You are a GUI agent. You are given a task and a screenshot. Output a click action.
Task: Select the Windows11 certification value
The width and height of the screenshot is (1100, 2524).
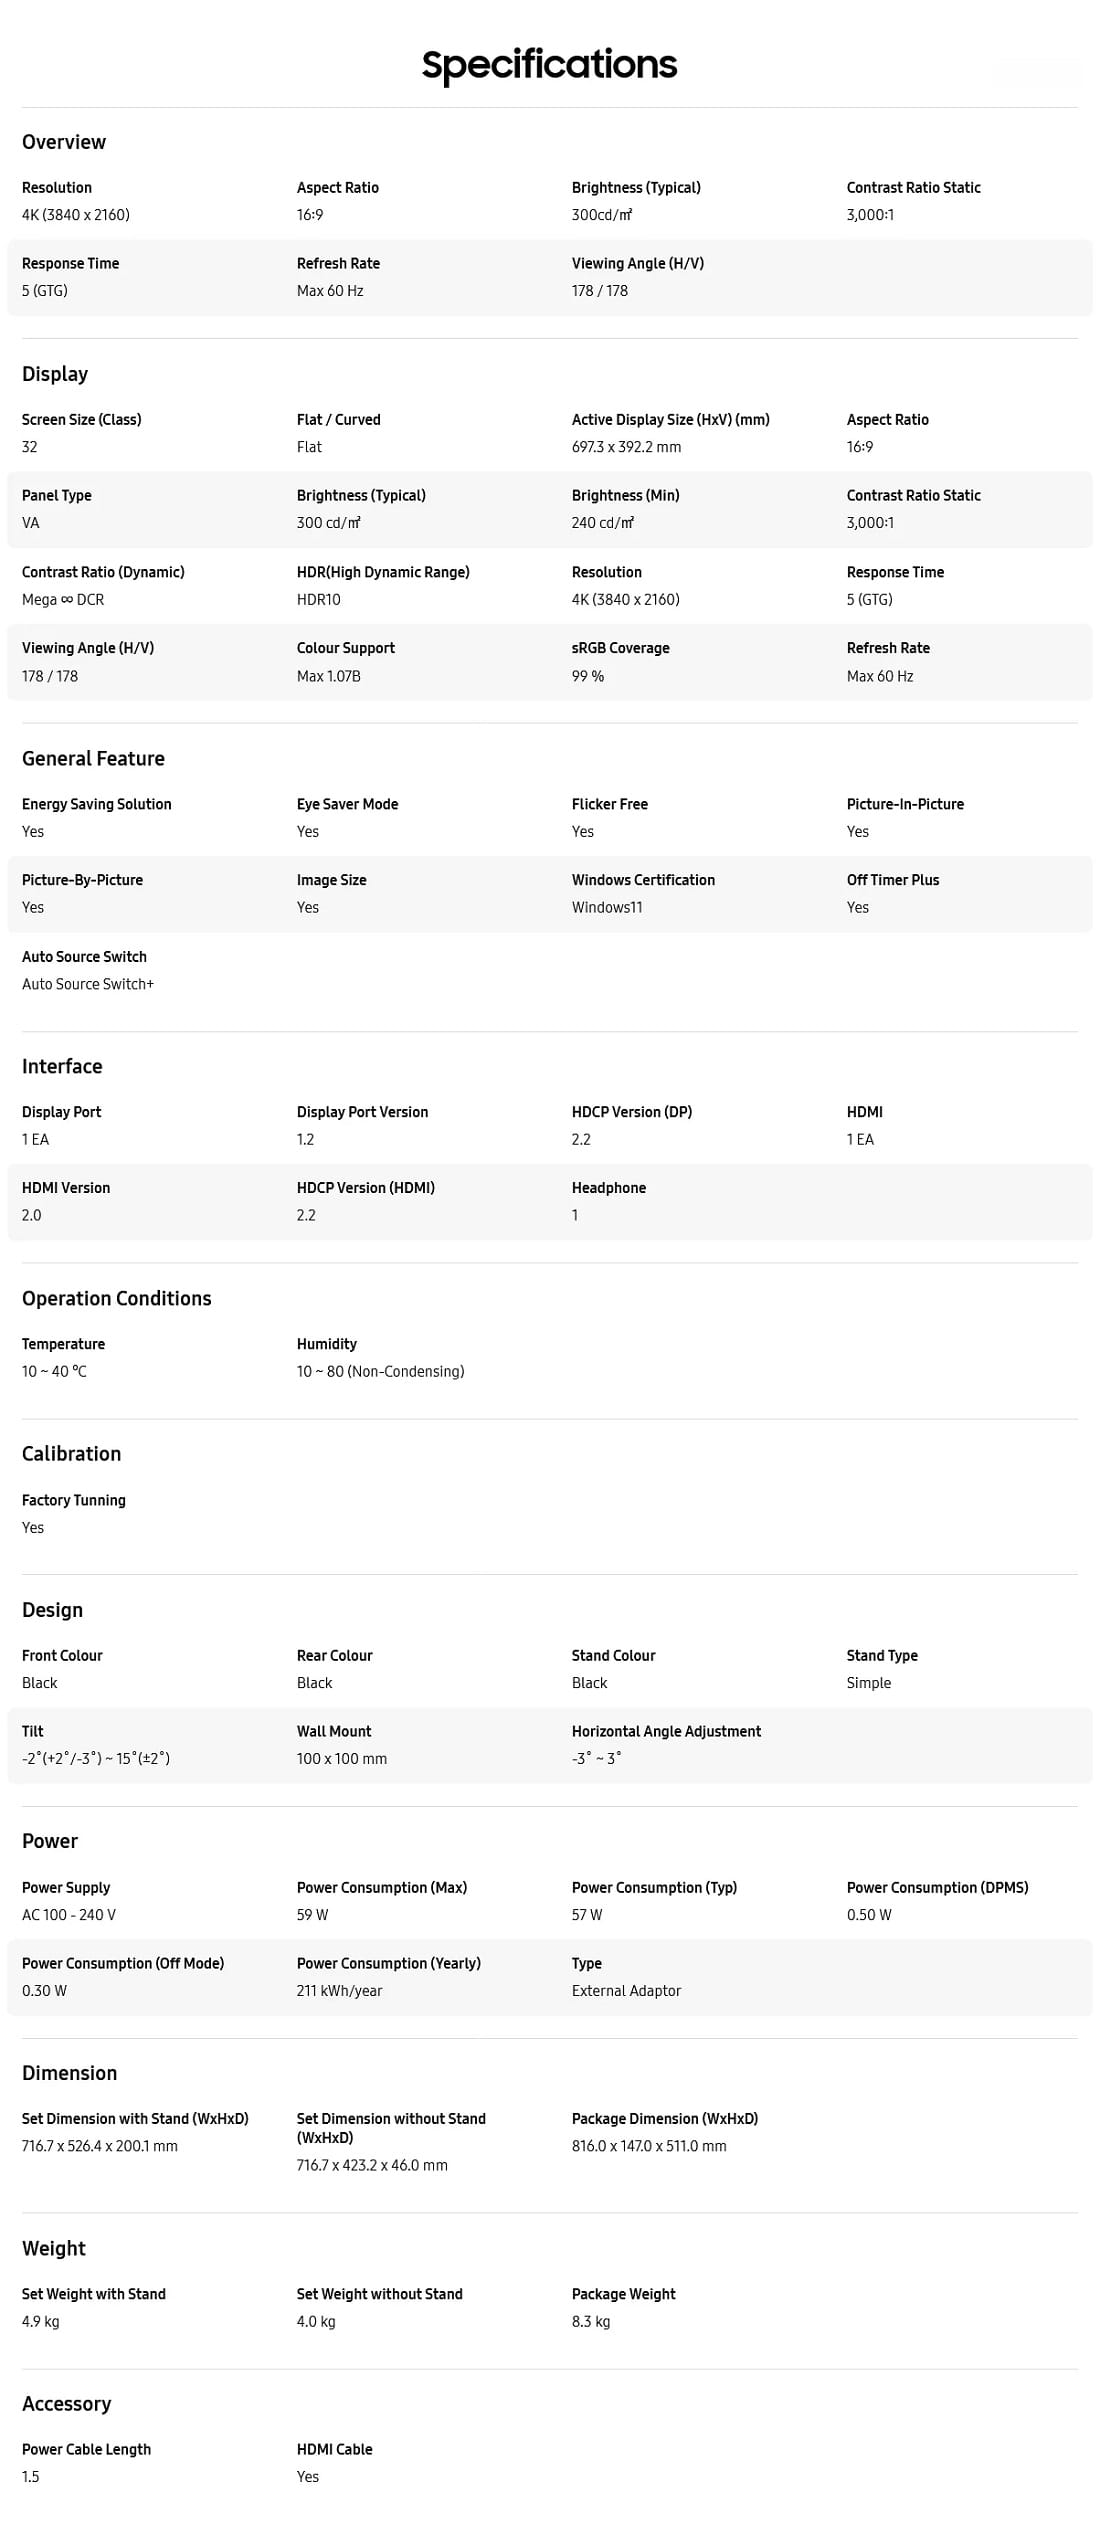pos(607,908)
